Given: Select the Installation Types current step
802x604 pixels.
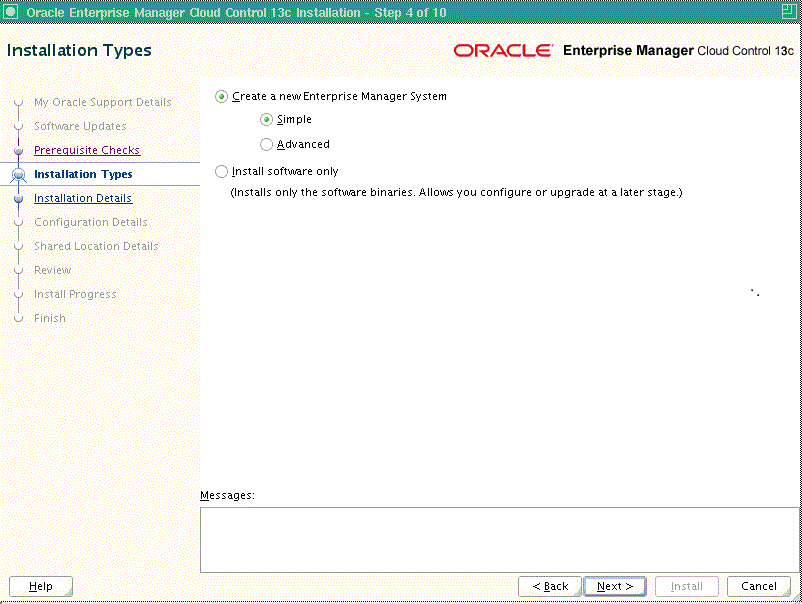Looking at the screenshot, I should [83, 174].
